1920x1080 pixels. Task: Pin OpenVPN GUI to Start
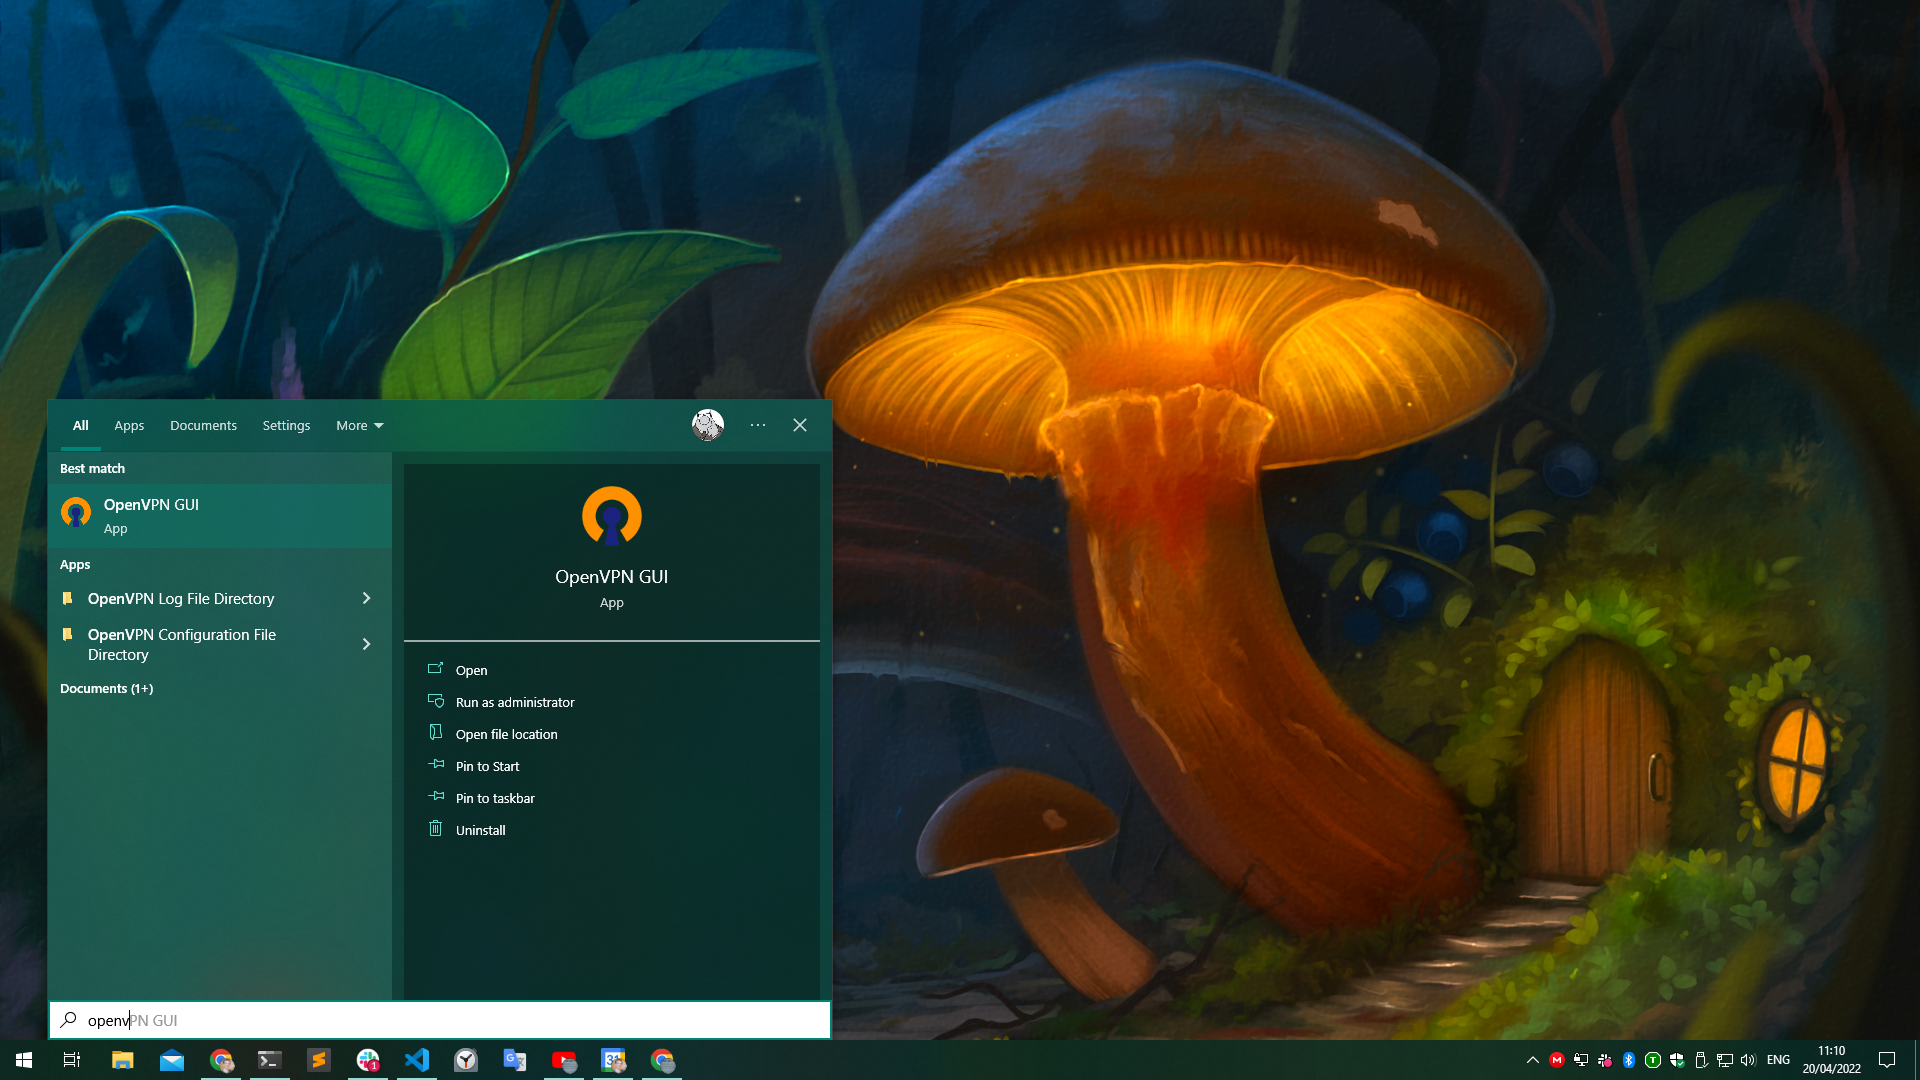click(x=487, y=766)
